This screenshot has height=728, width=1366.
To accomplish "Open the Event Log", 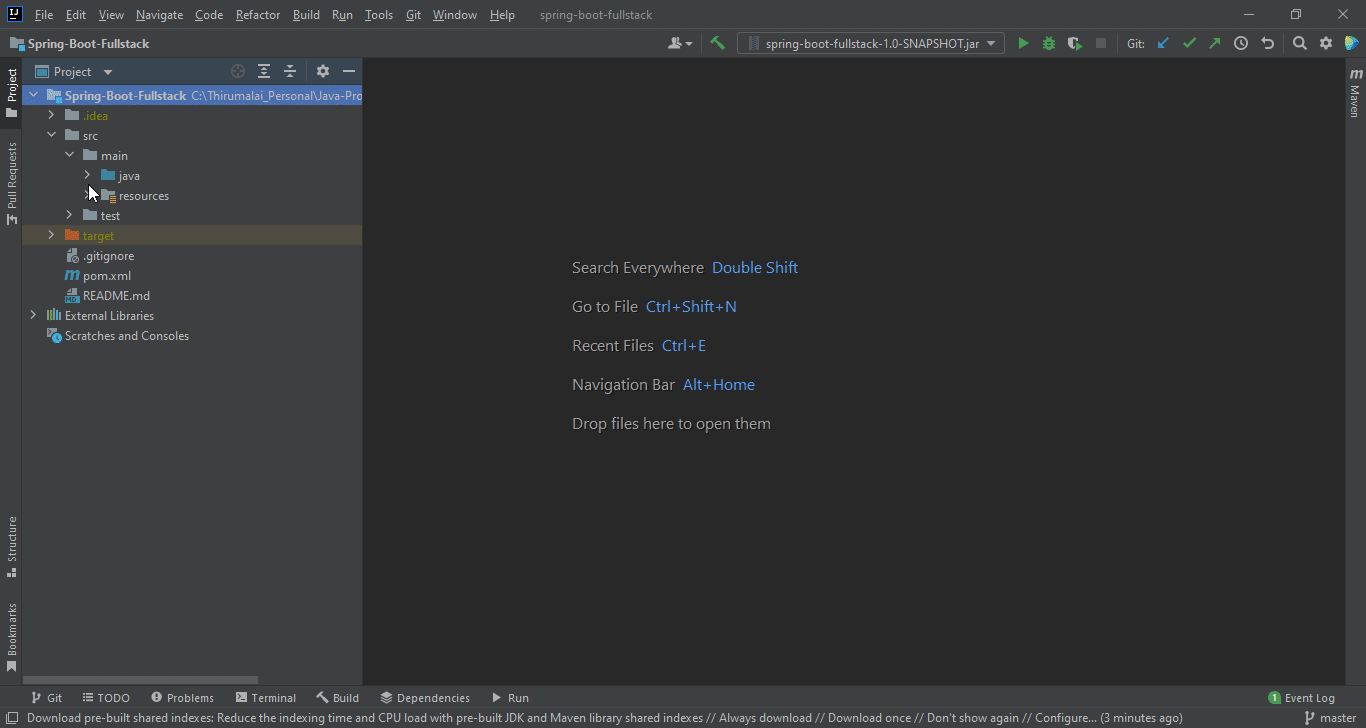I will pos(1301,698).
